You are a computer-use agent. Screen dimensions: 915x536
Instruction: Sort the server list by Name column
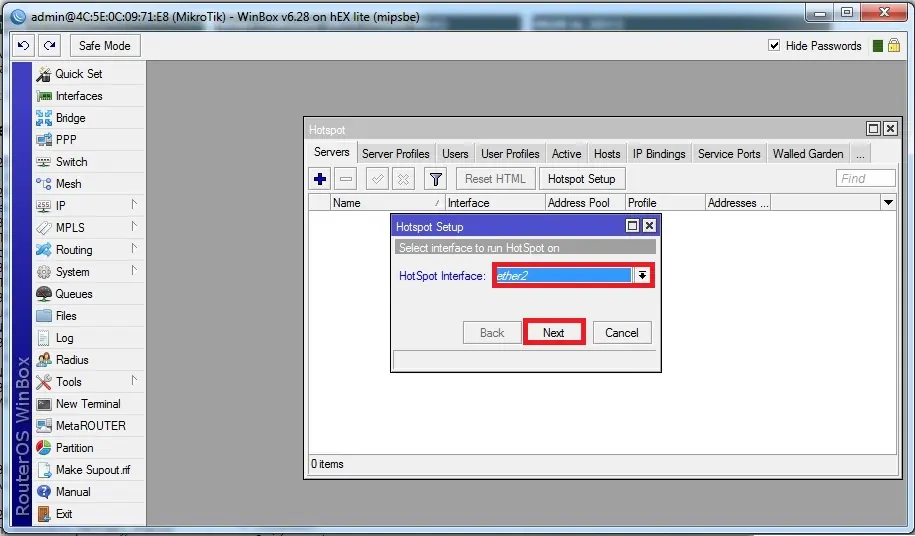[x=386, y=202]
